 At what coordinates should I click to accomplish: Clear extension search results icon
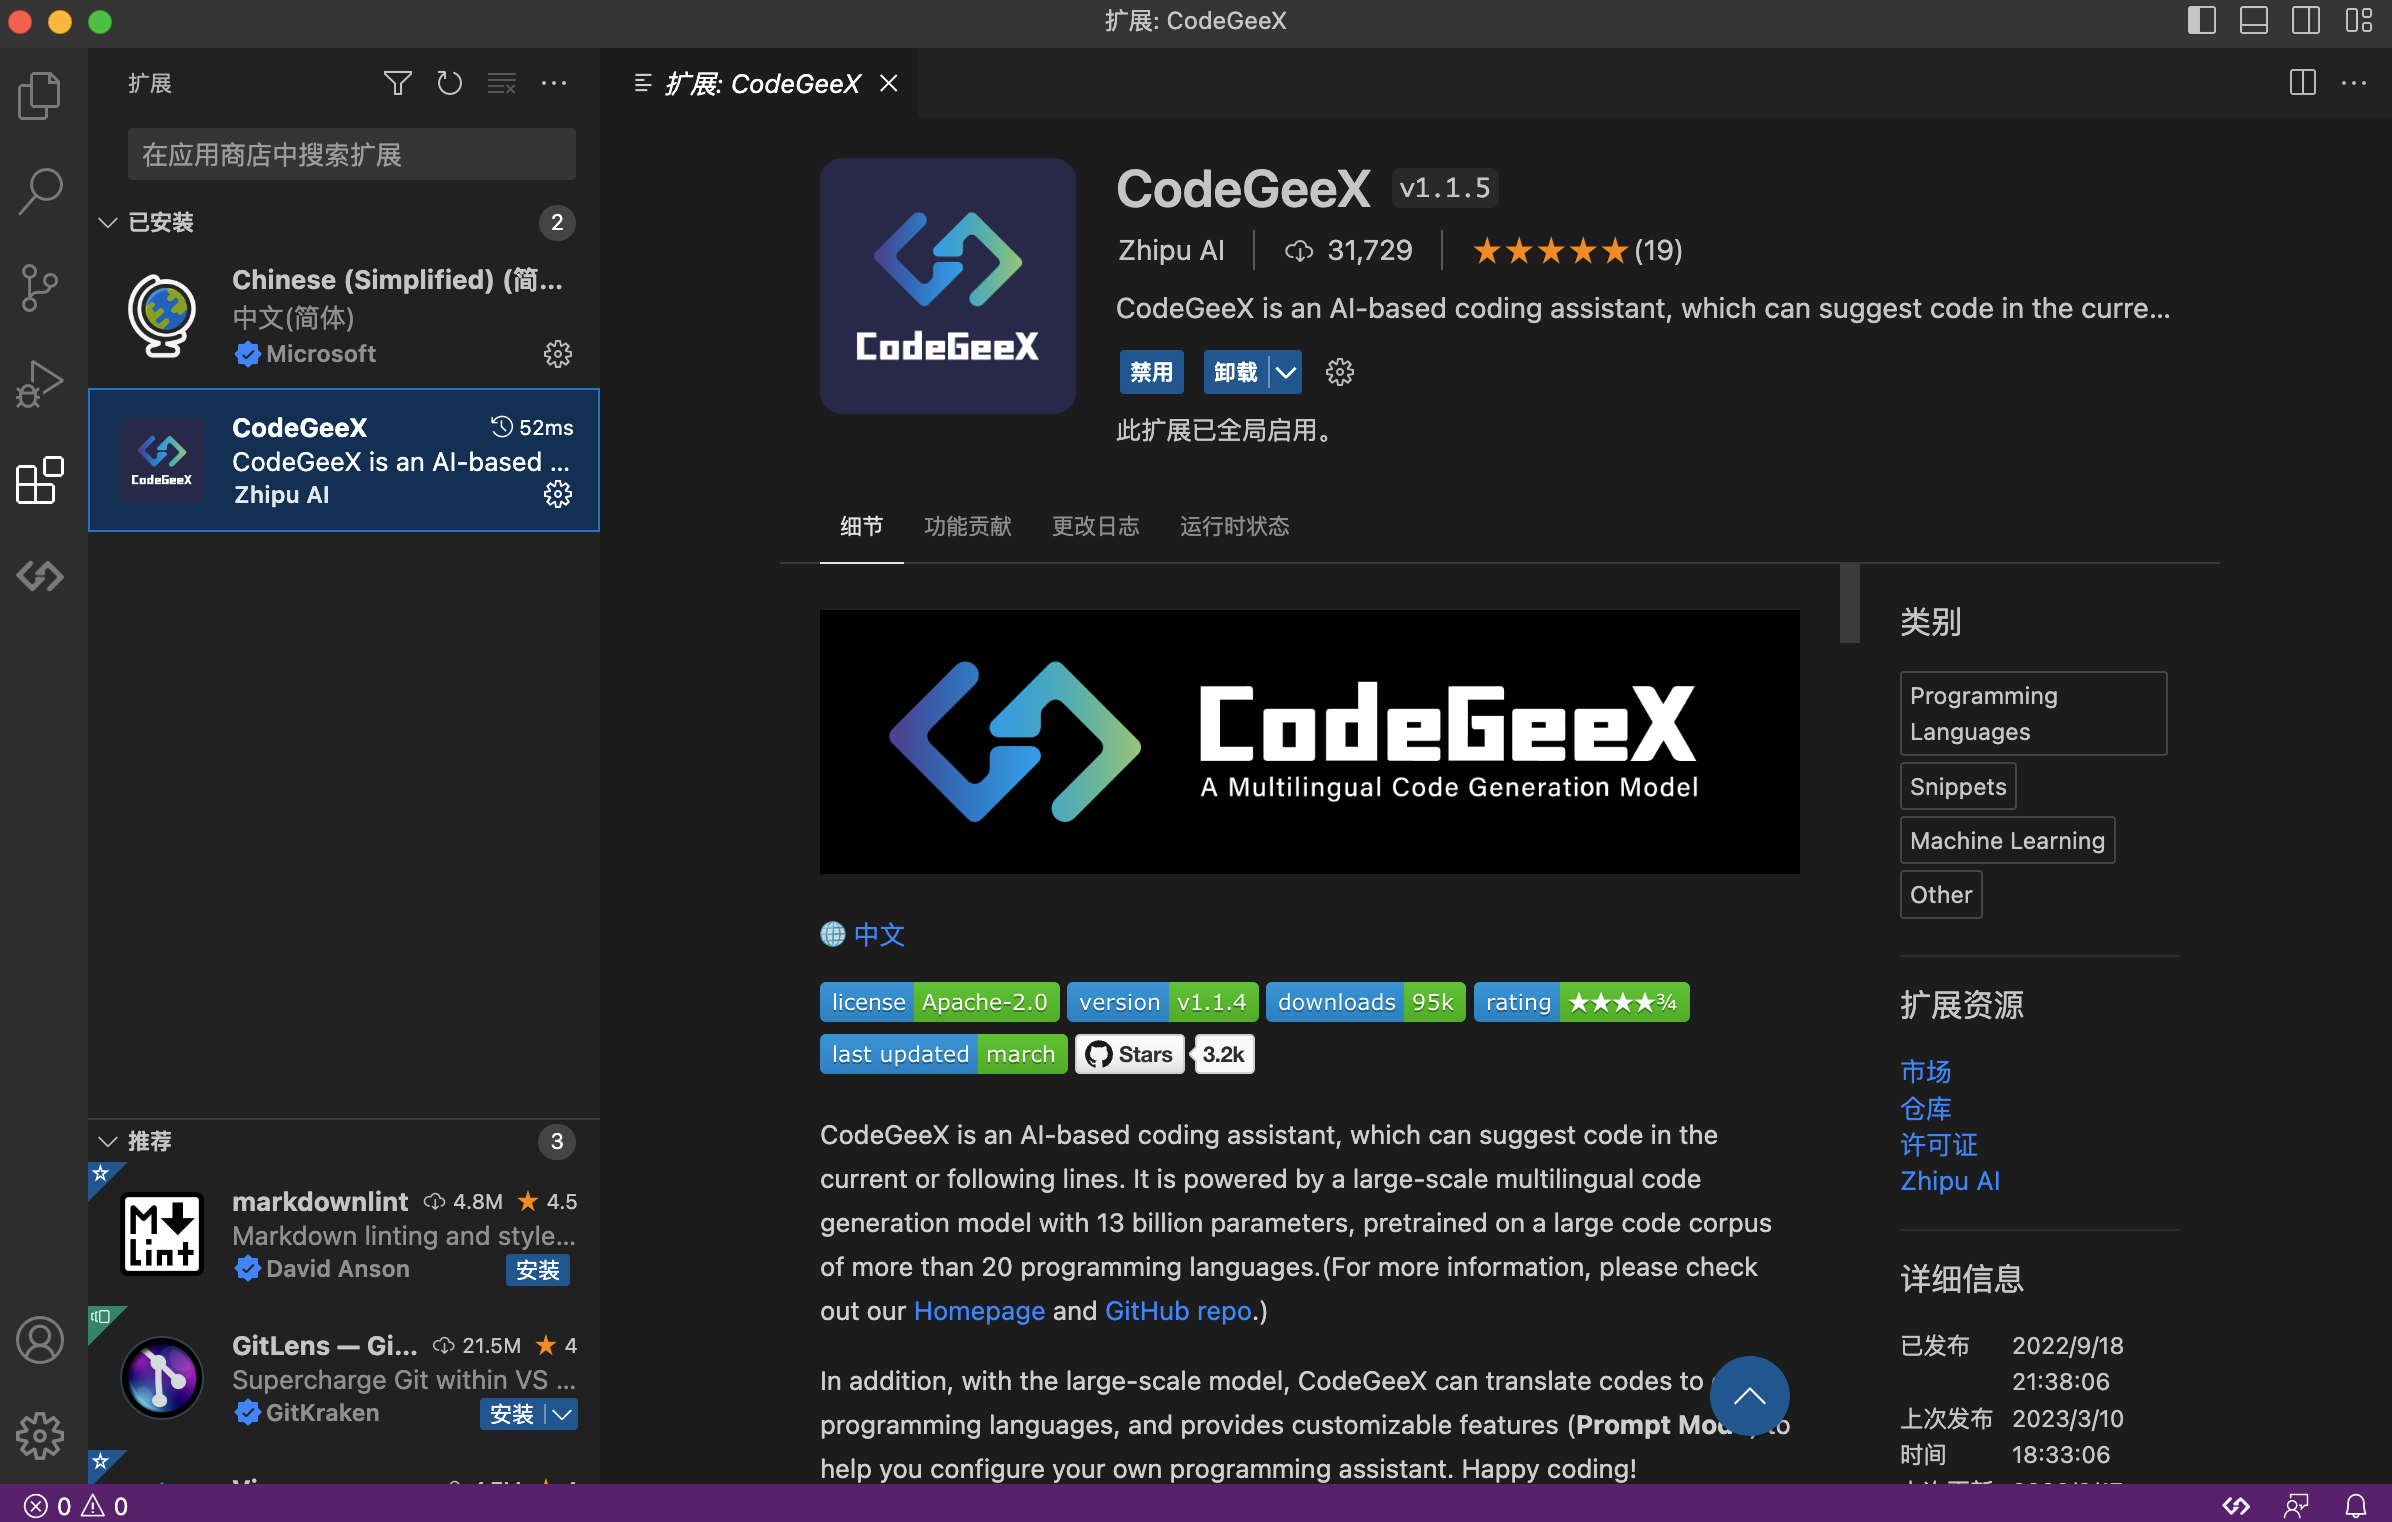(x=502, y=83)
